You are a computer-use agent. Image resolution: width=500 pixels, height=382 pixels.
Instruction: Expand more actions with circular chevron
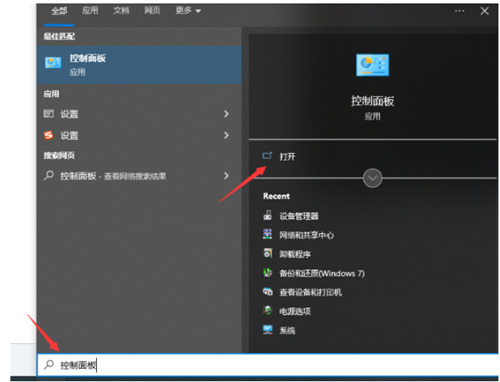[x=372, y=178]
